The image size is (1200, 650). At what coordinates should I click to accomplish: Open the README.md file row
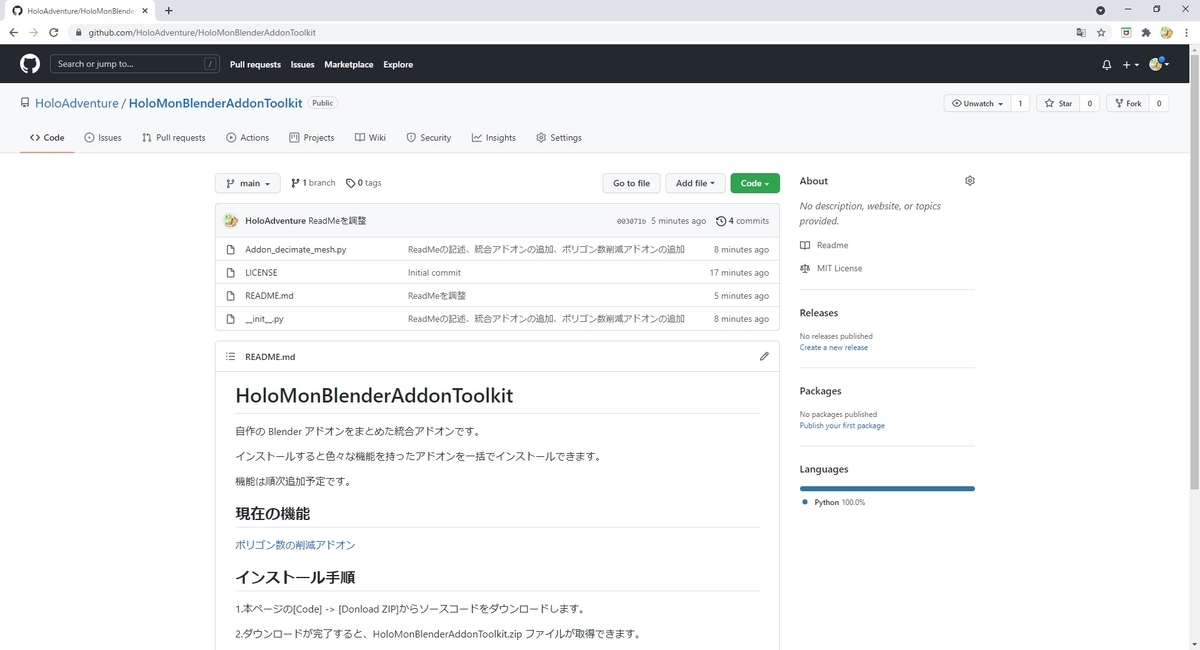269,296
